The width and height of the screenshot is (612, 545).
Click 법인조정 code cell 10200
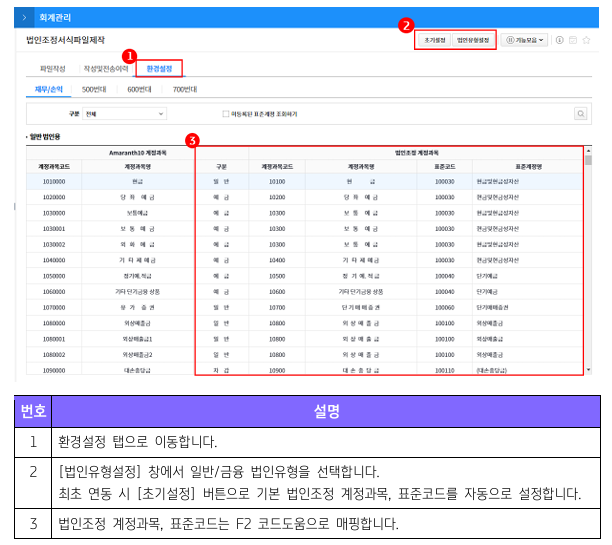[277, 197]
